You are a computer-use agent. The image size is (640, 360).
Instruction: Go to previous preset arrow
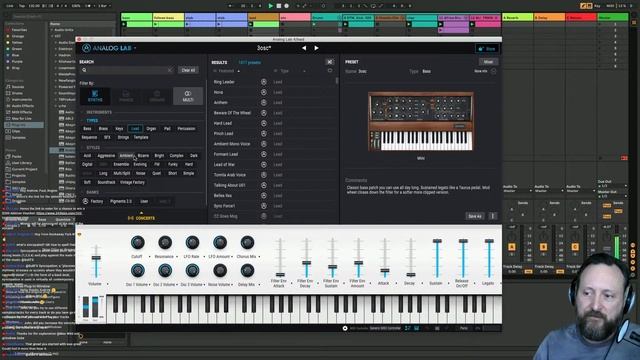(304, 48)
